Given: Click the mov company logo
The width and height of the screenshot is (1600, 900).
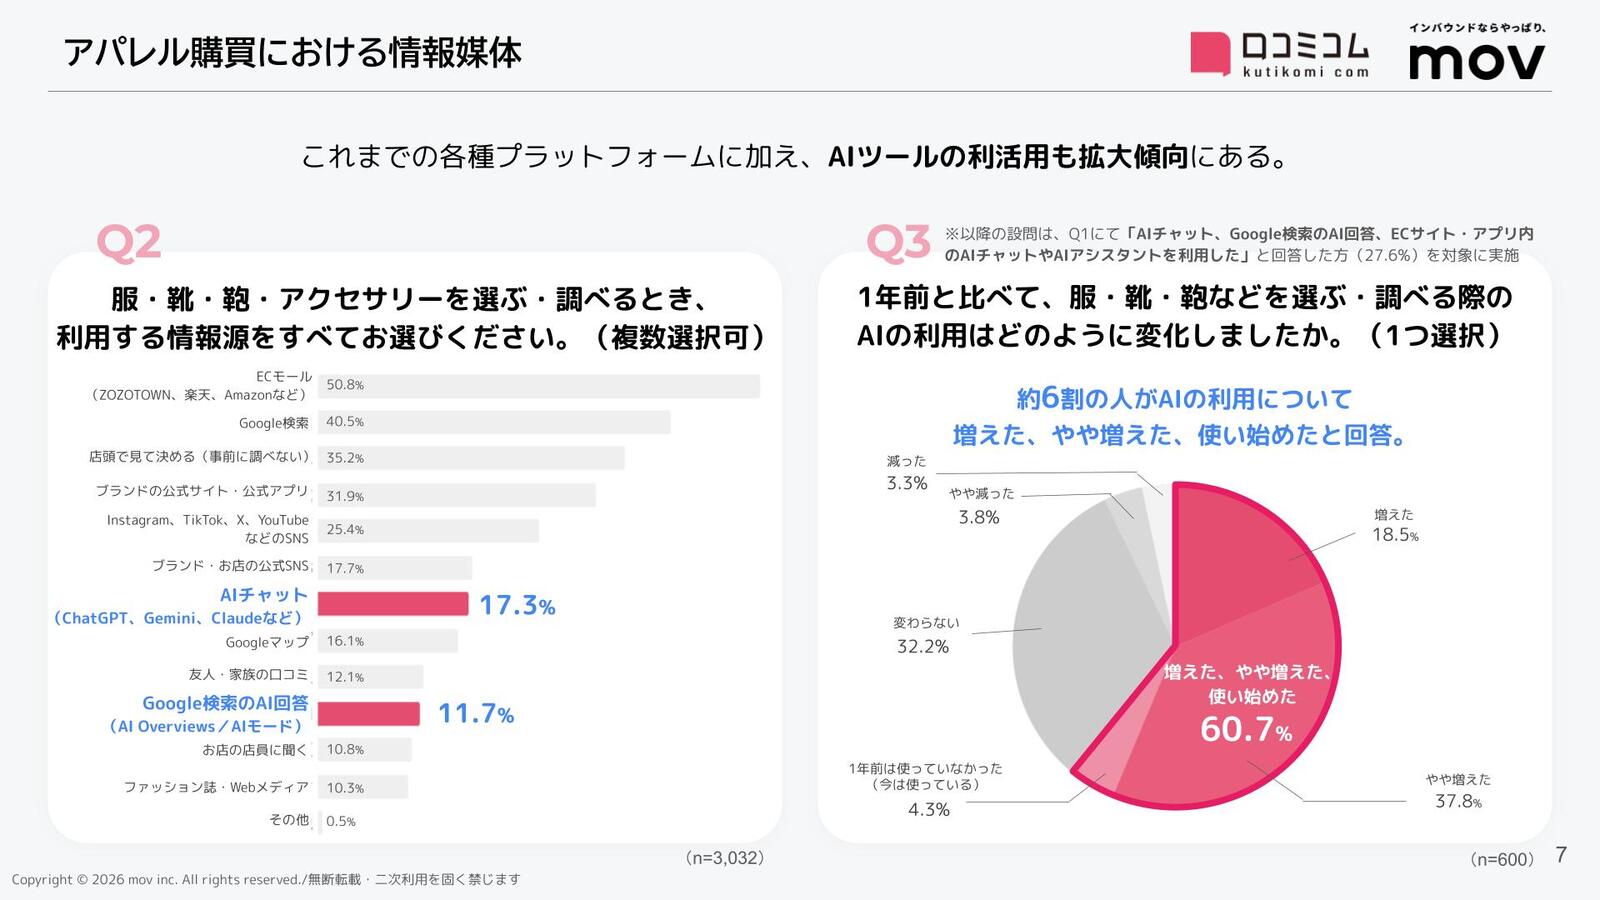Looking at the screenshot, I should [1477, 53].
